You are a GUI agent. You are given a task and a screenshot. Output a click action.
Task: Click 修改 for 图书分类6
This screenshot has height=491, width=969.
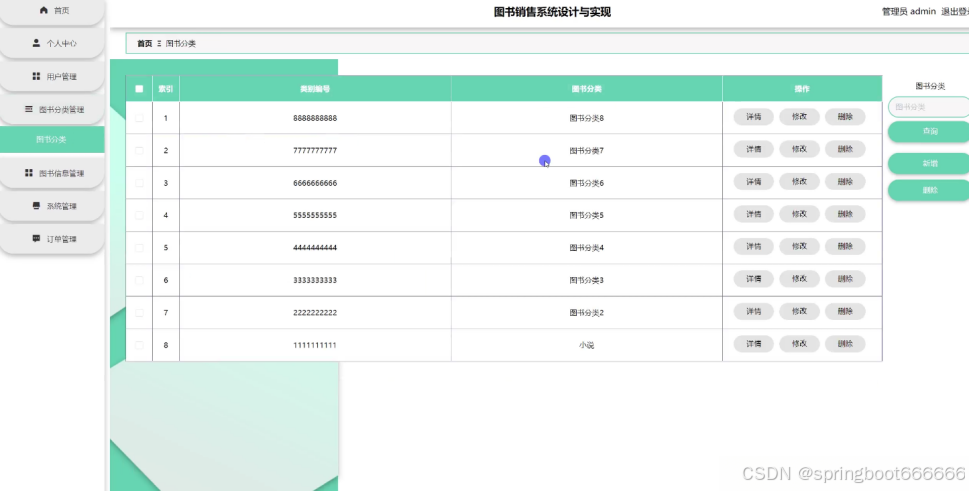[x=799, y=182]
